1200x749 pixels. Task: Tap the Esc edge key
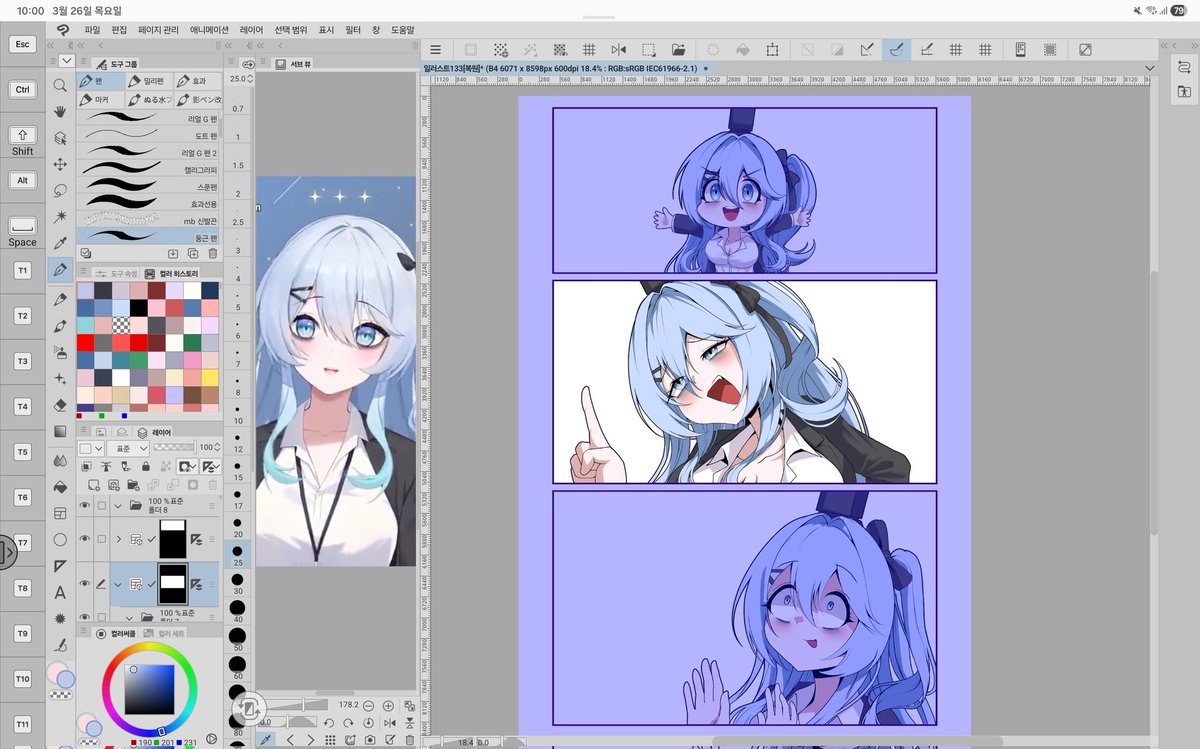(22, 45)
